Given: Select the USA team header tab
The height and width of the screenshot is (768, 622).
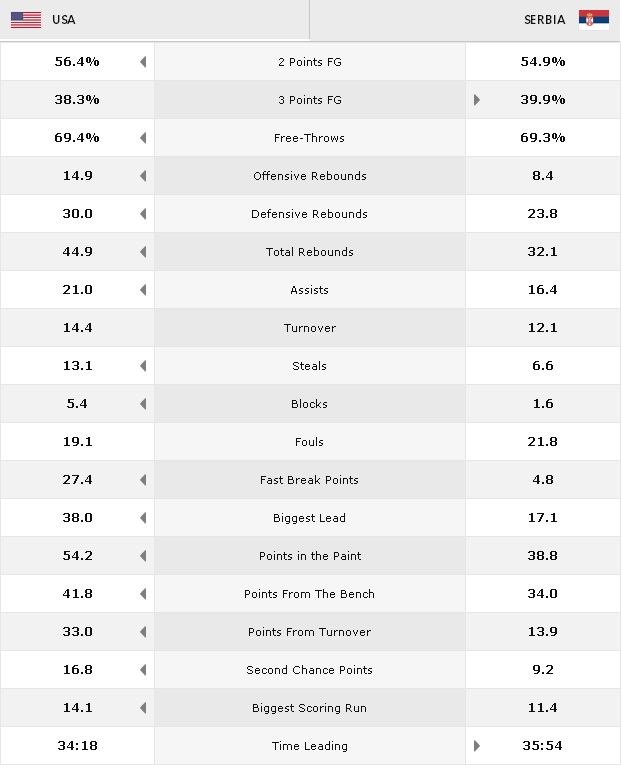Looking at the screenshot, I should click(x=155, y=20).
